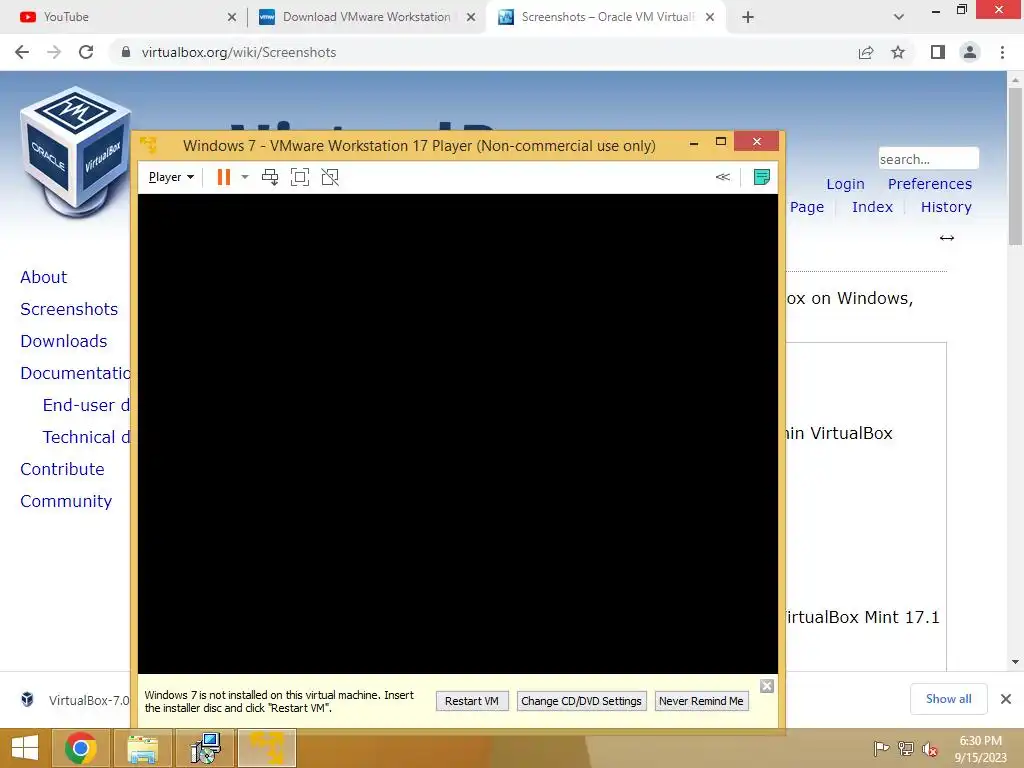Toggle page width with the double arrow icon

point(946,238)
